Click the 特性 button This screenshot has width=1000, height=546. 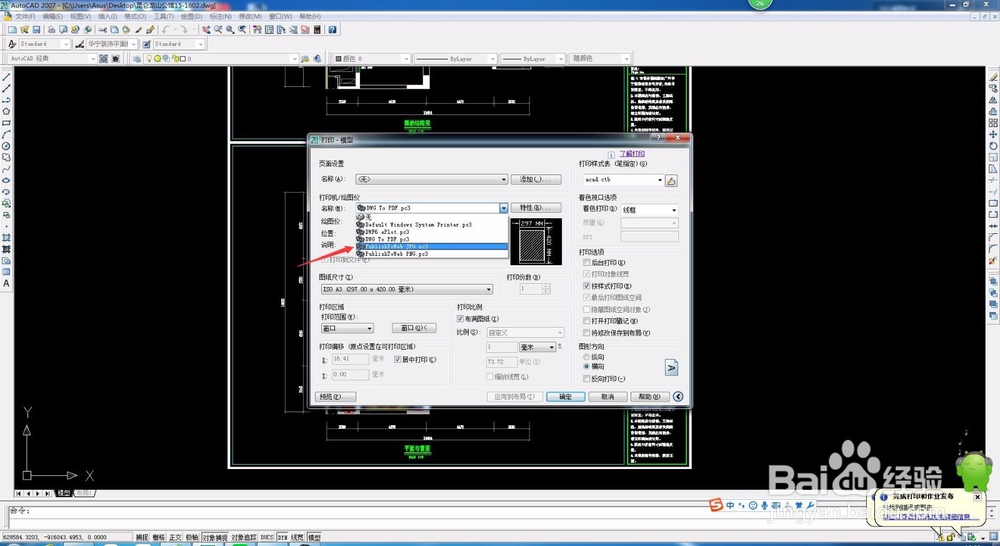pyautogui.click(x=536, y=208)
